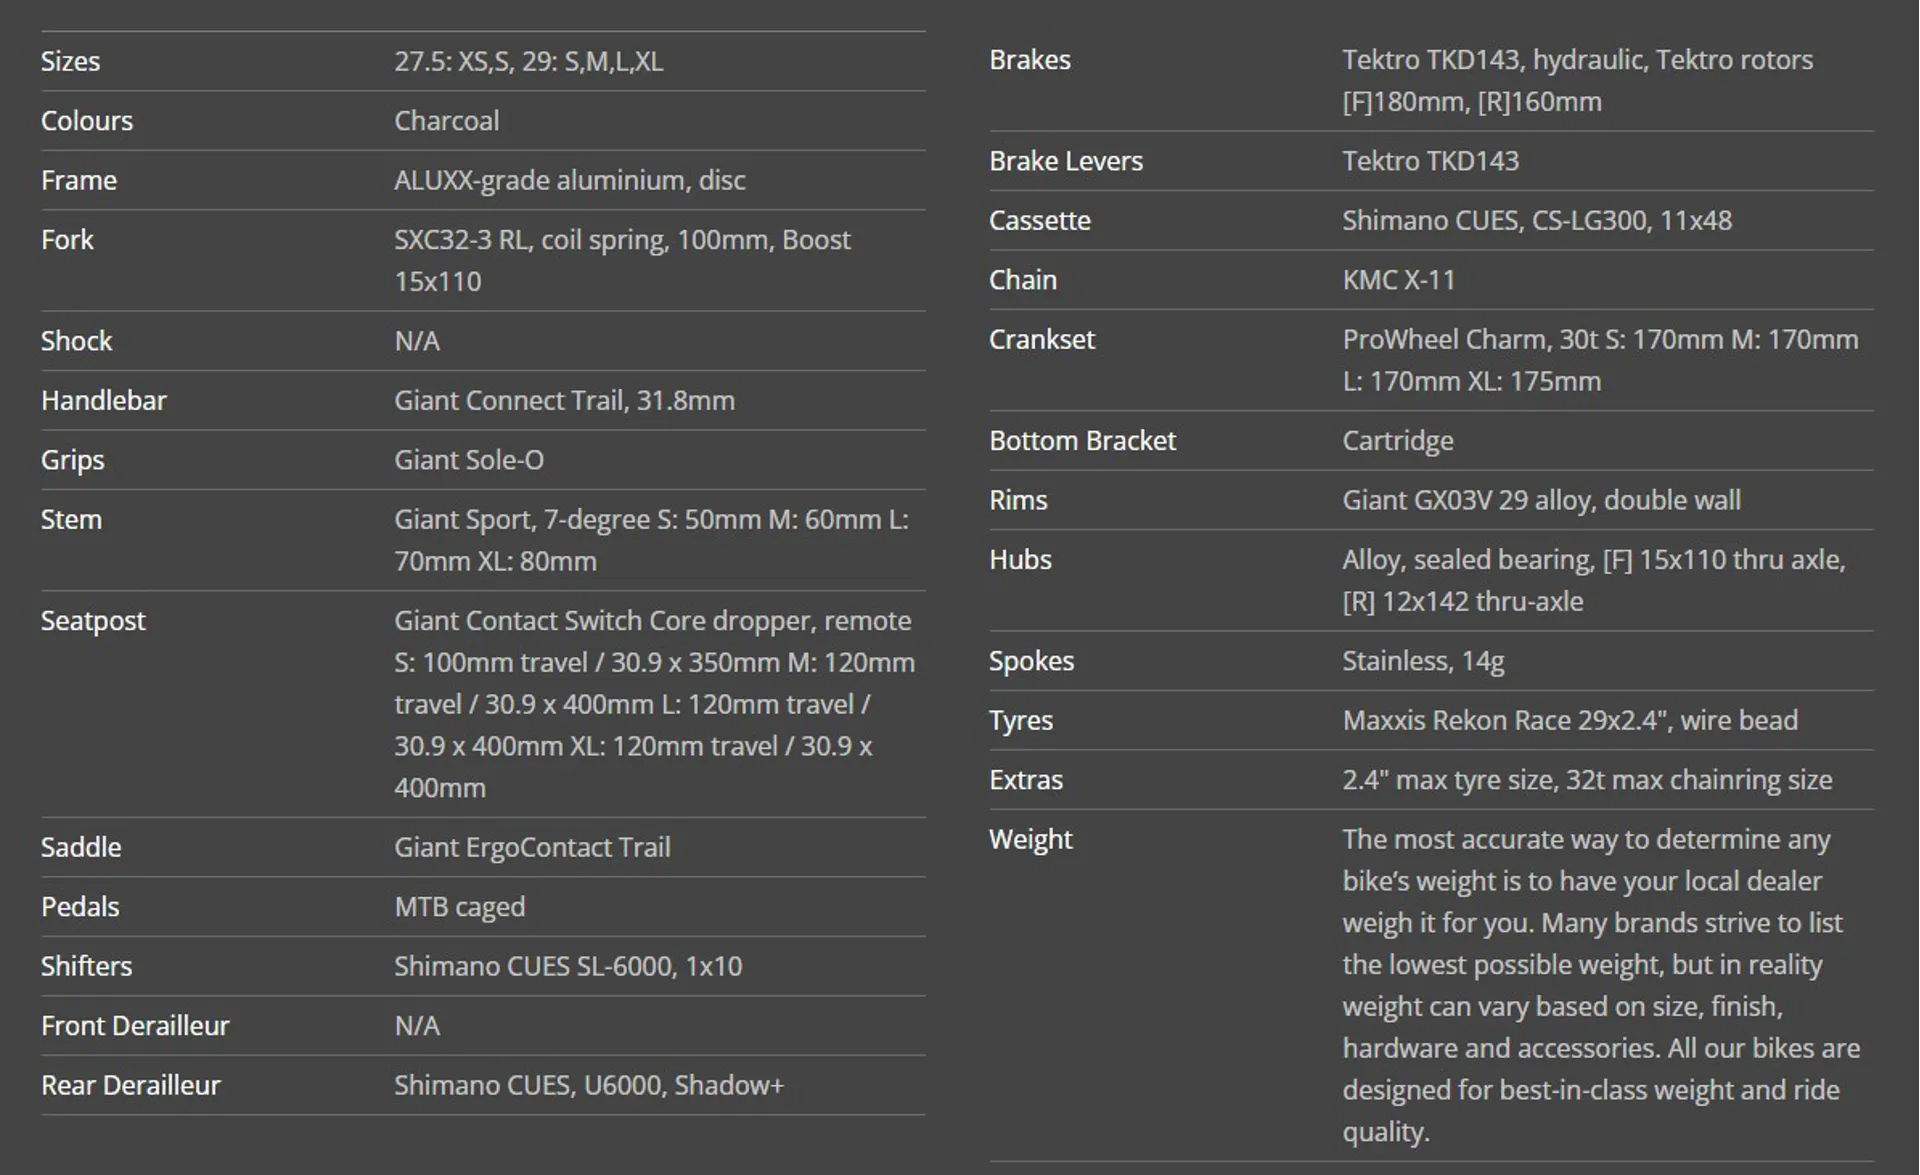1920x1175 pixels.
Task: Click the Giant ErgoContact Trail saddle value
Action: pyautogui.click(x=532, y=847)
